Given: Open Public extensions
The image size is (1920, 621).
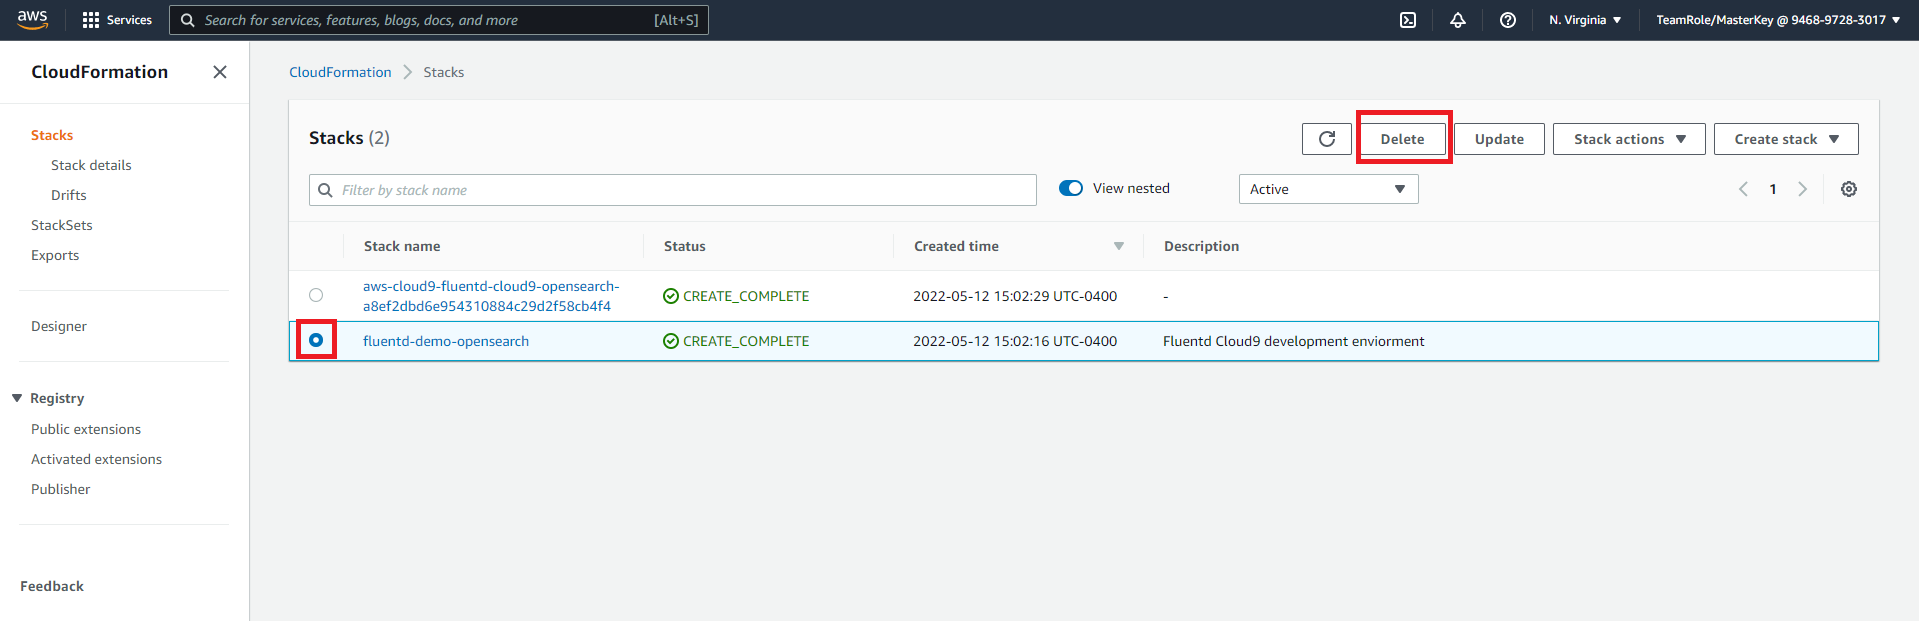Looking at the screenshot, I should point(86,429).
